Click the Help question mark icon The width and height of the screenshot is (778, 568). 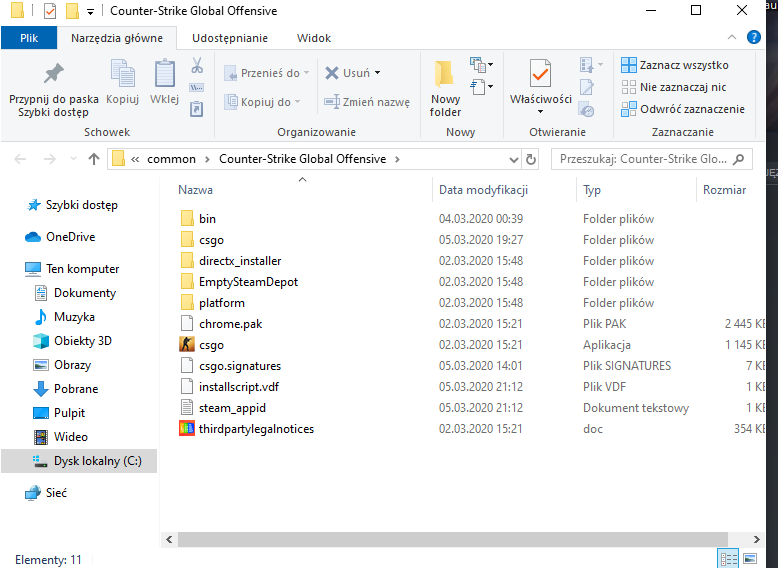[754, 37]
